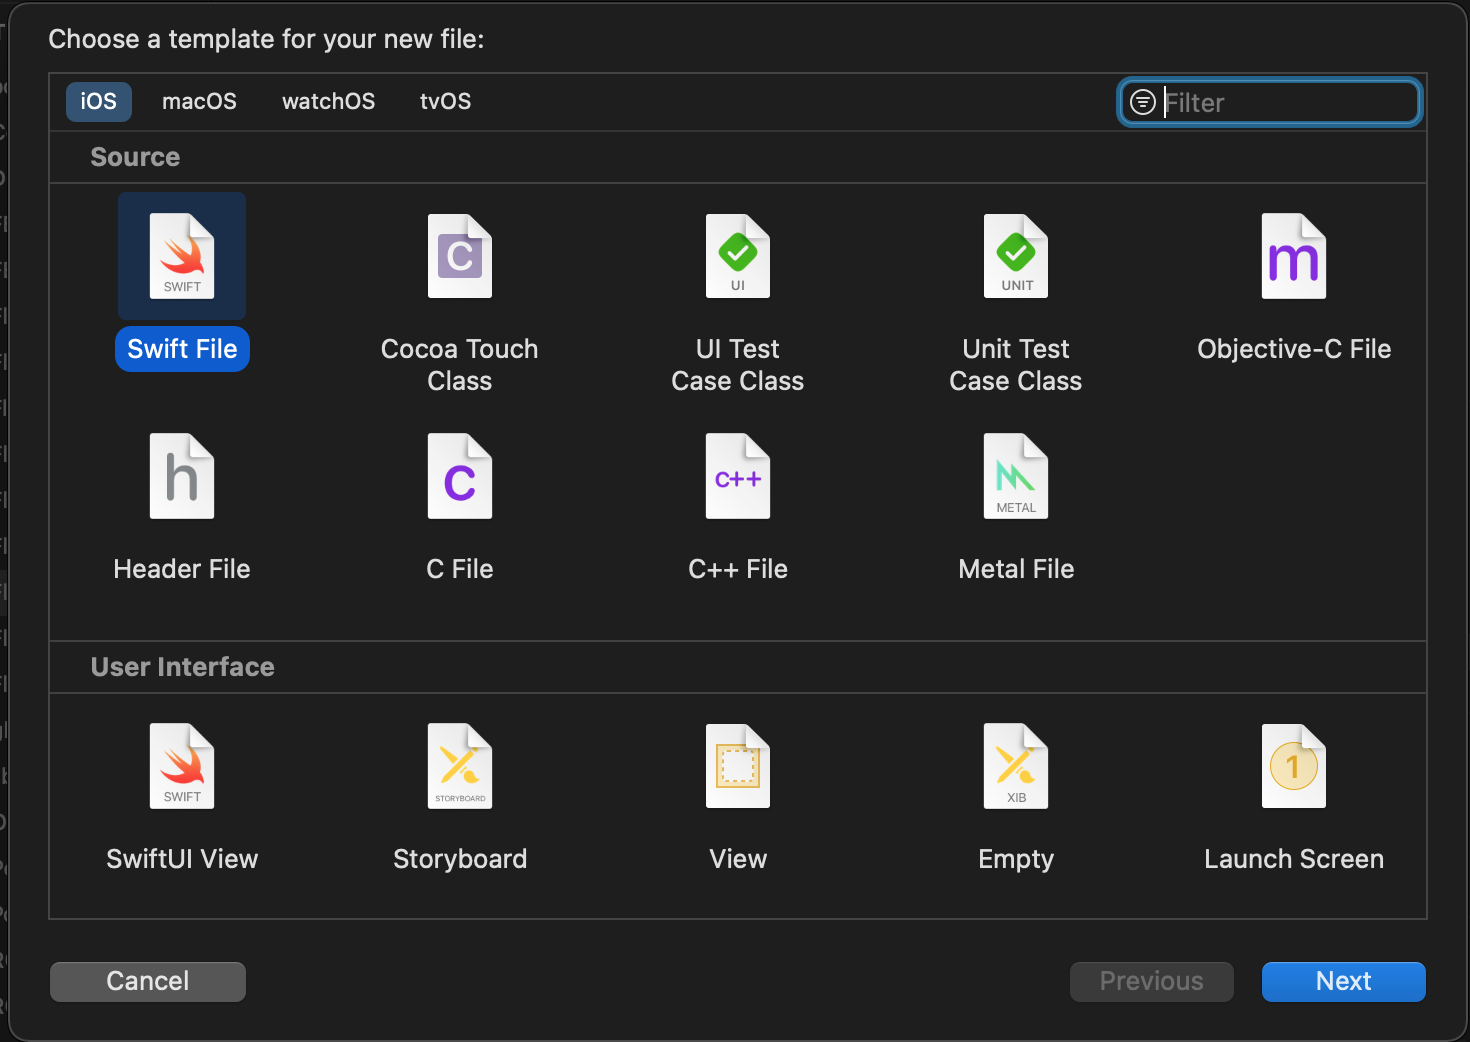Go to the Previous step
The image size is (1470, 1042).
click(x=1152, y=981)
